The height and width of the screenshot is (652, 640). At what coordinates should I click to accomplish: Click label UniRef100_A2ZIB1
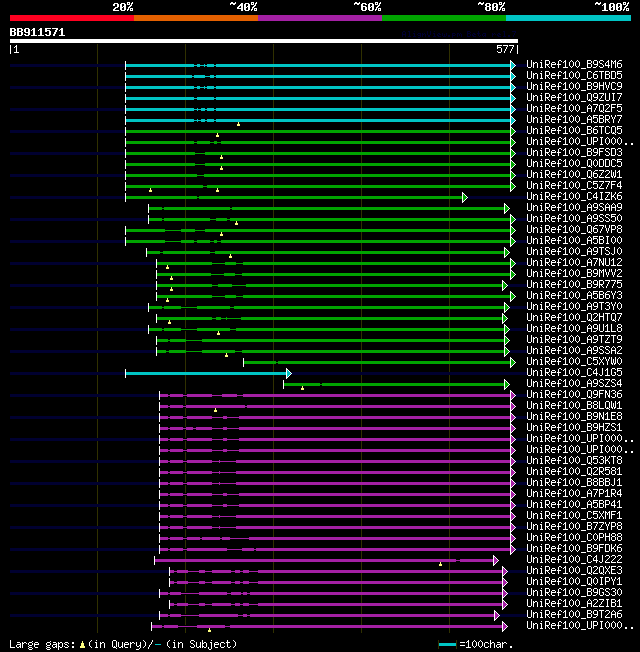574,604
